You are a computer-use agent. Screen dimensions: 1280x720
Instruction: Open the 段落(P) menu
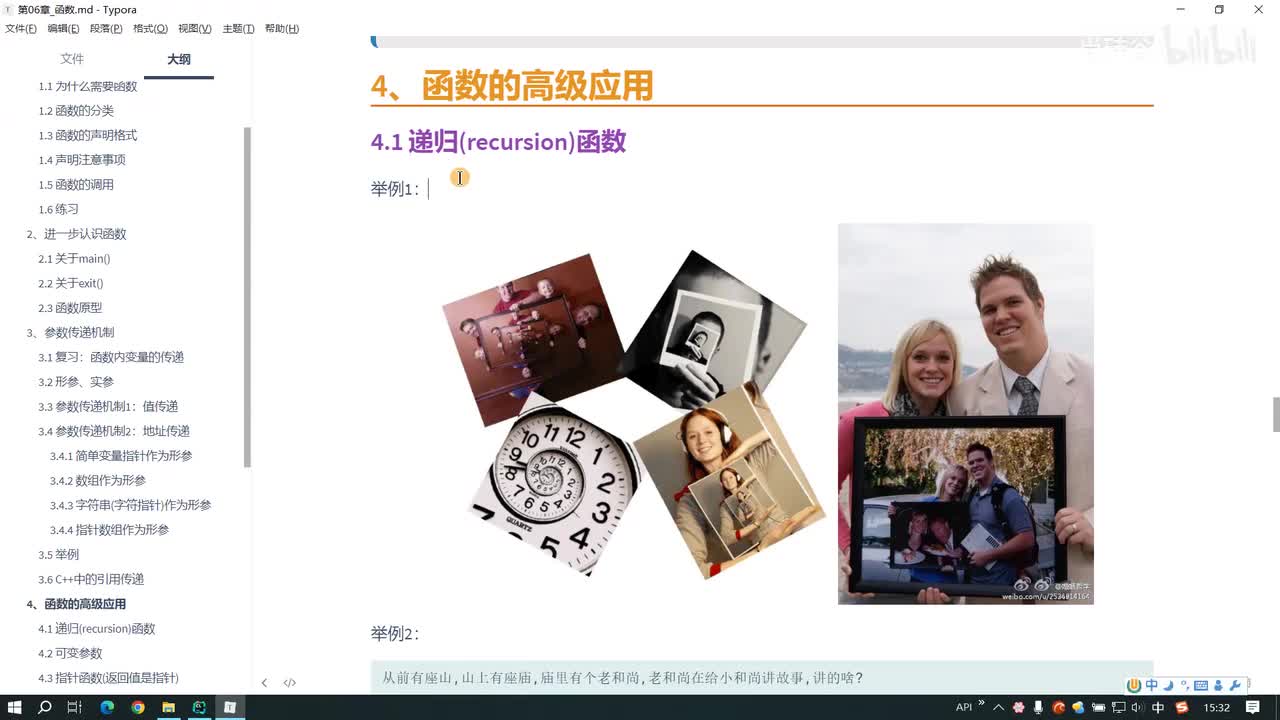click(x=106, y=29)
